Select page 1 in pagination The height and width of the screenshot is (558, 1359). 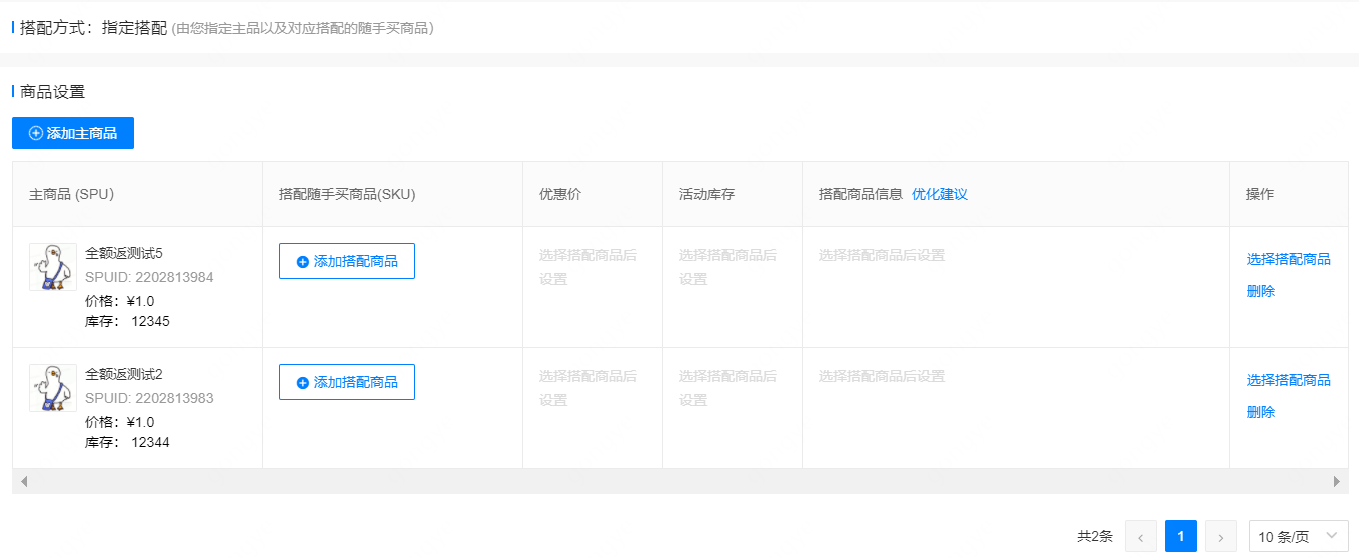tap(1181, 537)
